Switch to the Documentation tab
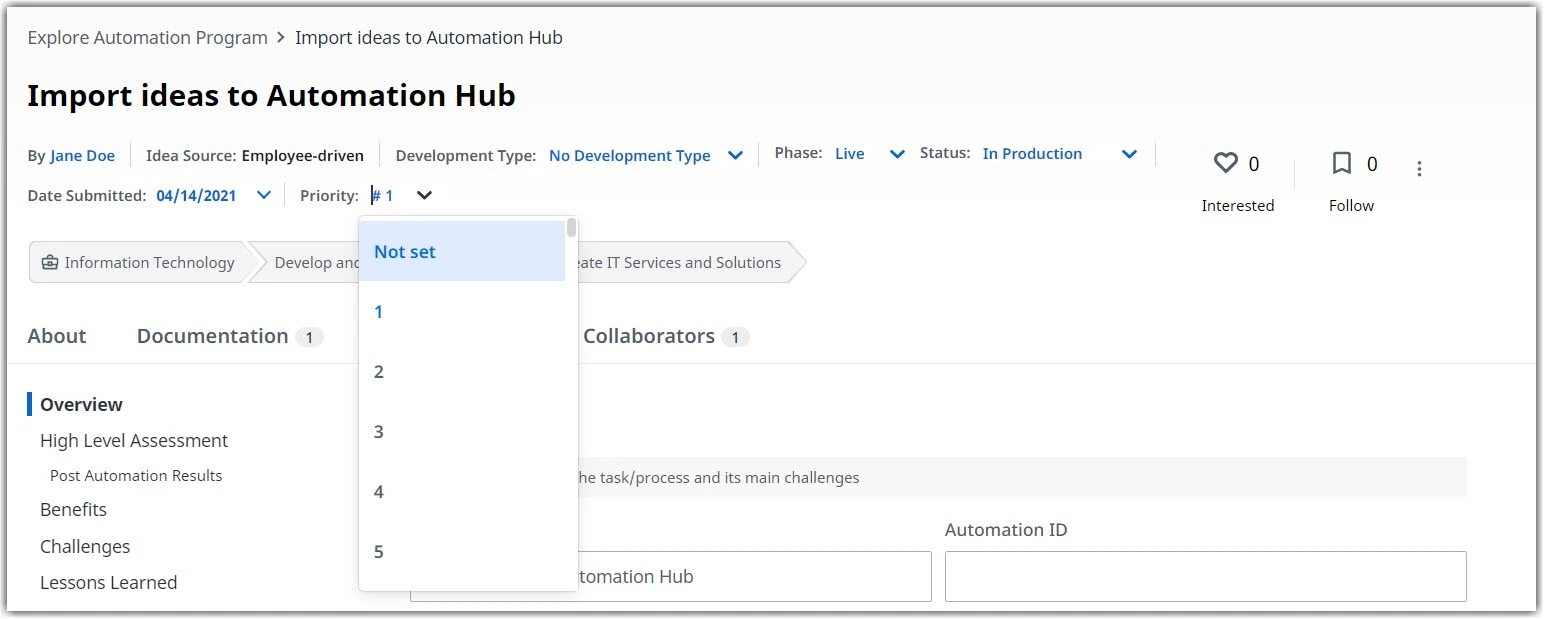Viewport: 1544px width, 619px height. [229, 336]
